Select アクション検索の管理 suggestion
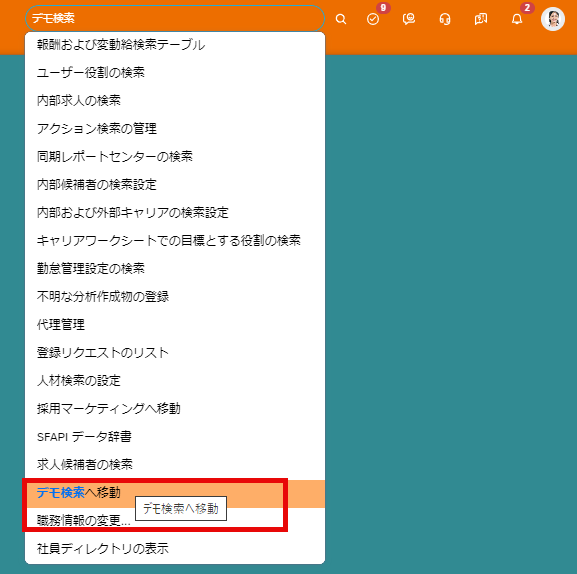This screenshot has height=574, width=577. [175, 129]
